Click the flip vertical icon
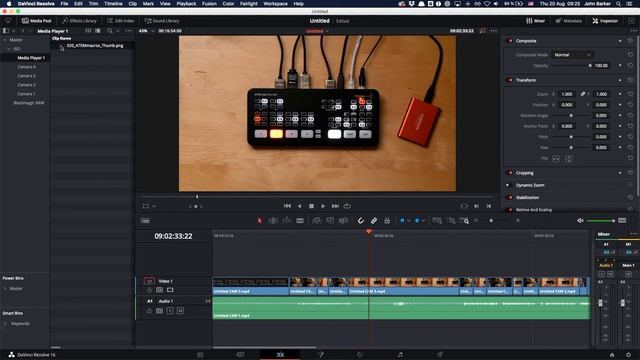The width and height of the screenshot is (640, 360). (x=569, y=159)
